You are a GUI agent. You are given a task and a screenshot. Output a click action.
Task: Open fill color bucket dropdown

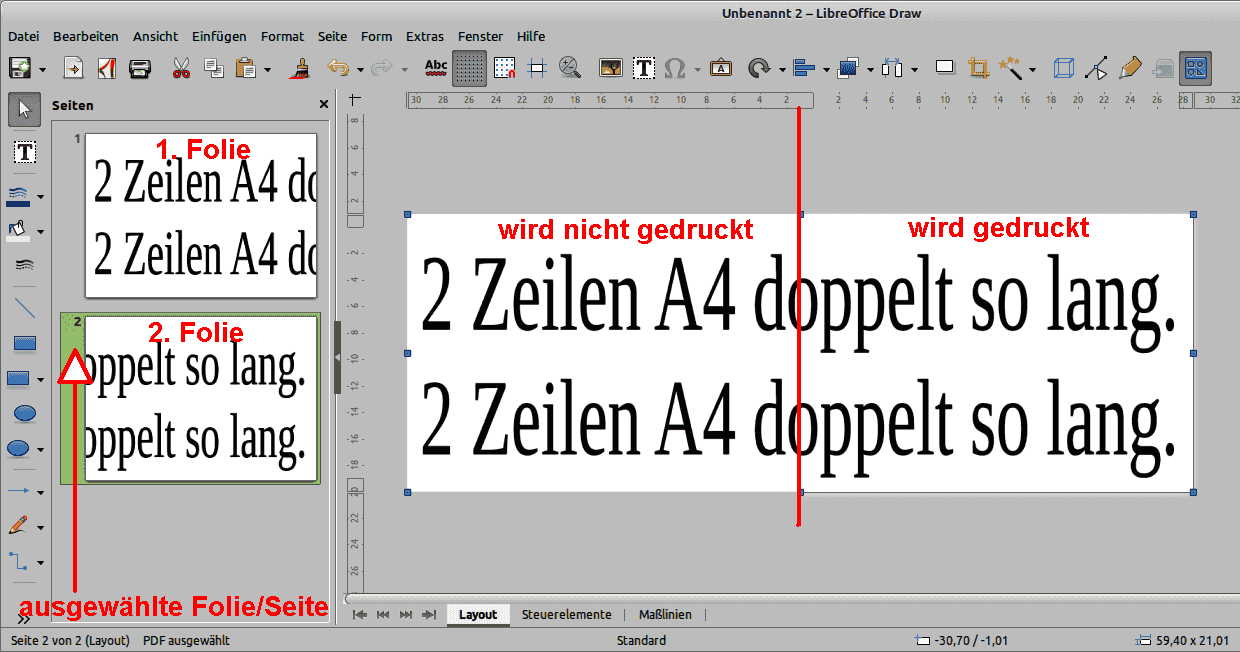(41, 232)
